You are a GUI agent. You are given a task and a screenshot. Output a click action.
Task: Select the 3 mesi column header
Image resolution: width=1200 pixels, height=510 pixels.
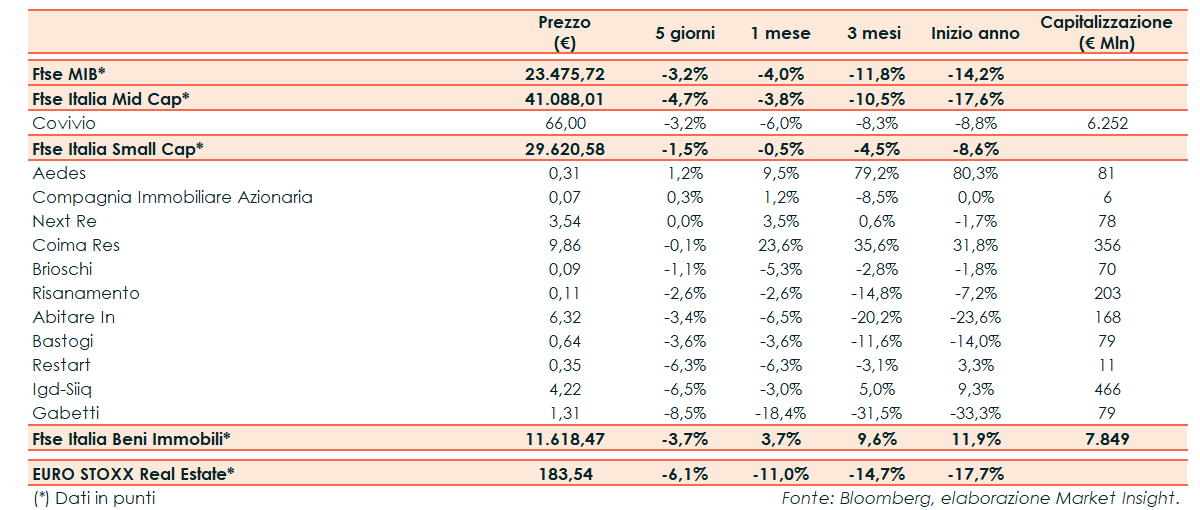(x=874, y=33)
